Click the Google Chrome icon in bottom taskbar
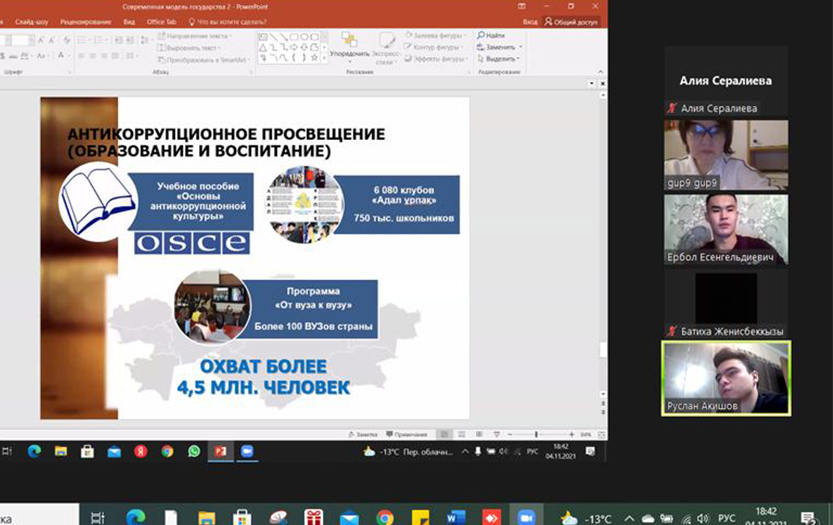 pyautogui.click(x=385, y=518)
